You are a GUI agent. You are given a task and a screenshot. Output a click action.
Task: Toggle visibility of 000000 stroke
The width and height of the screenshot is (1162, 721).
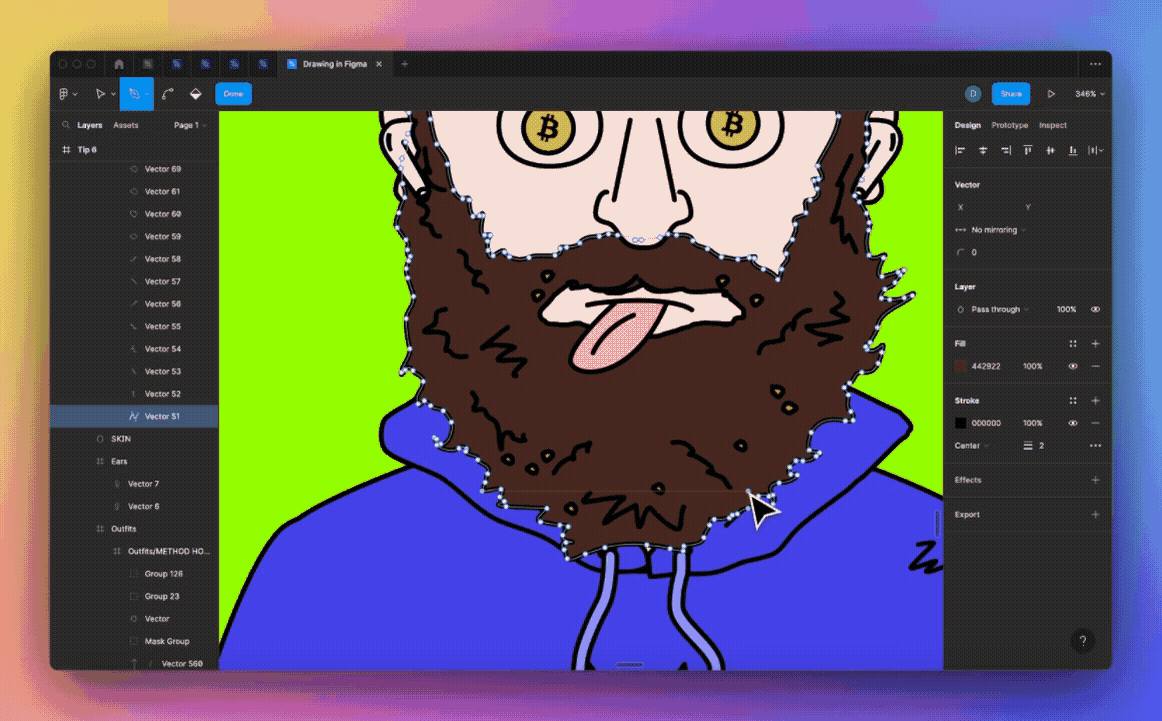1072,423
